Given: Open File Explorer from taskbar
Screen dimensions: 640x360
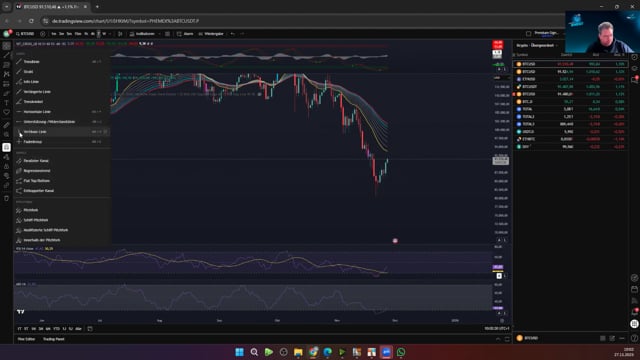Looking at the screenshot, I should [x=298, y=352].
